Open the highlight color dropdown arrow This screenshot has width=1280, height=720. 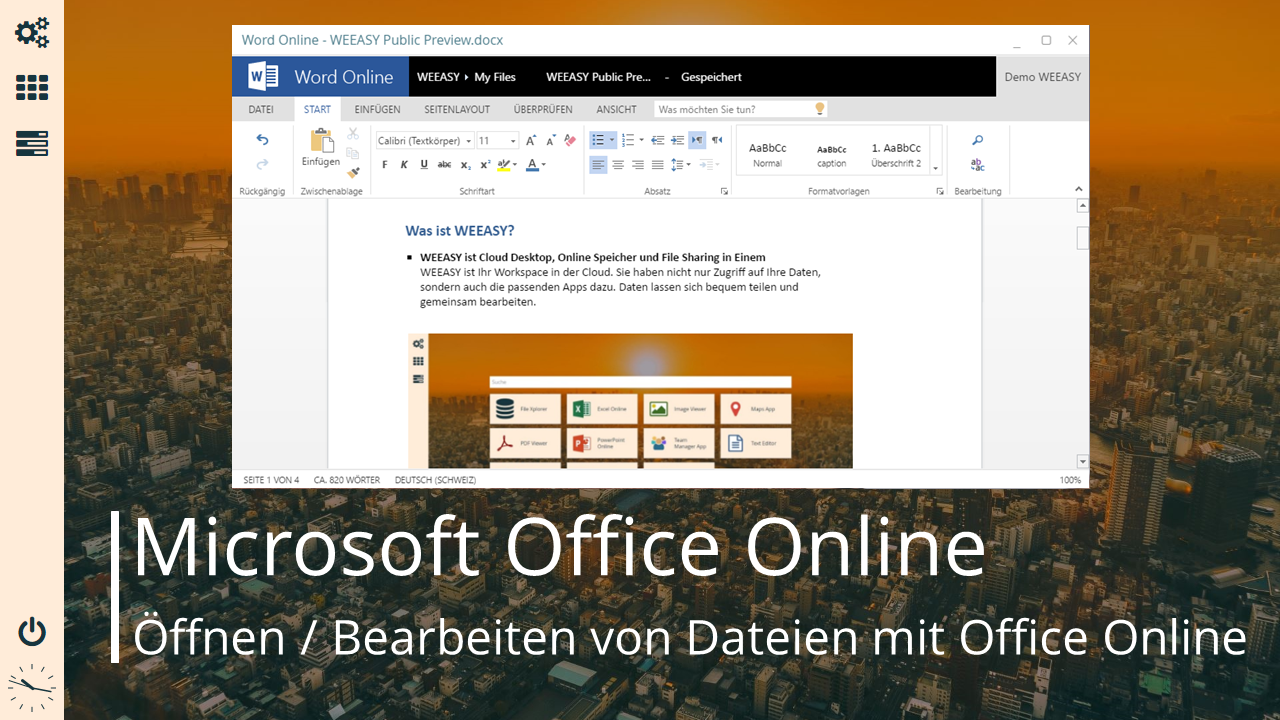tap(515, 165)
